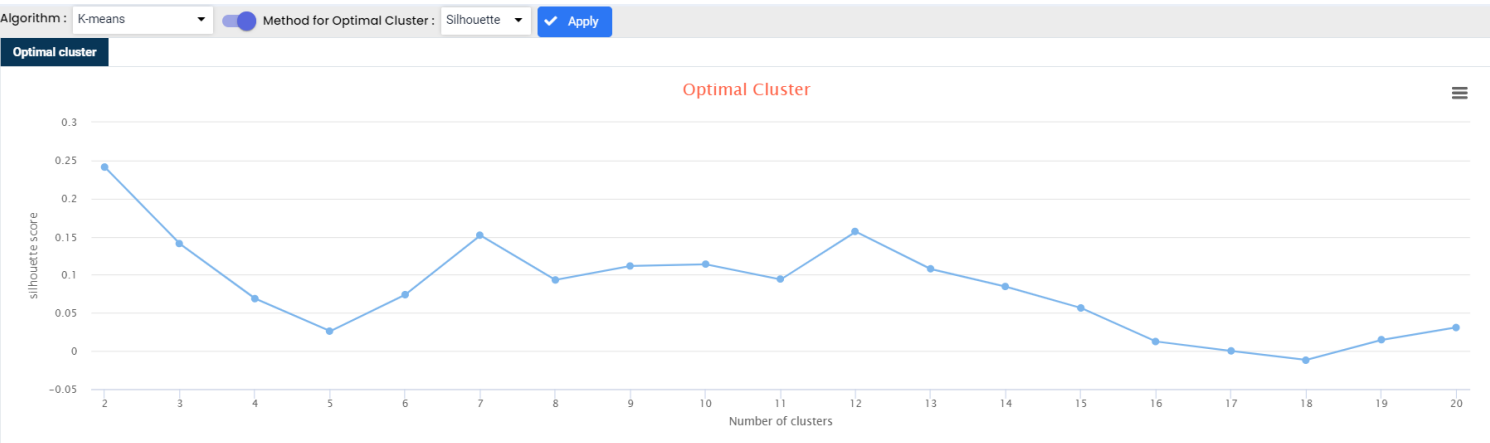Select the peak point at 12 clusters

point(855,231)
